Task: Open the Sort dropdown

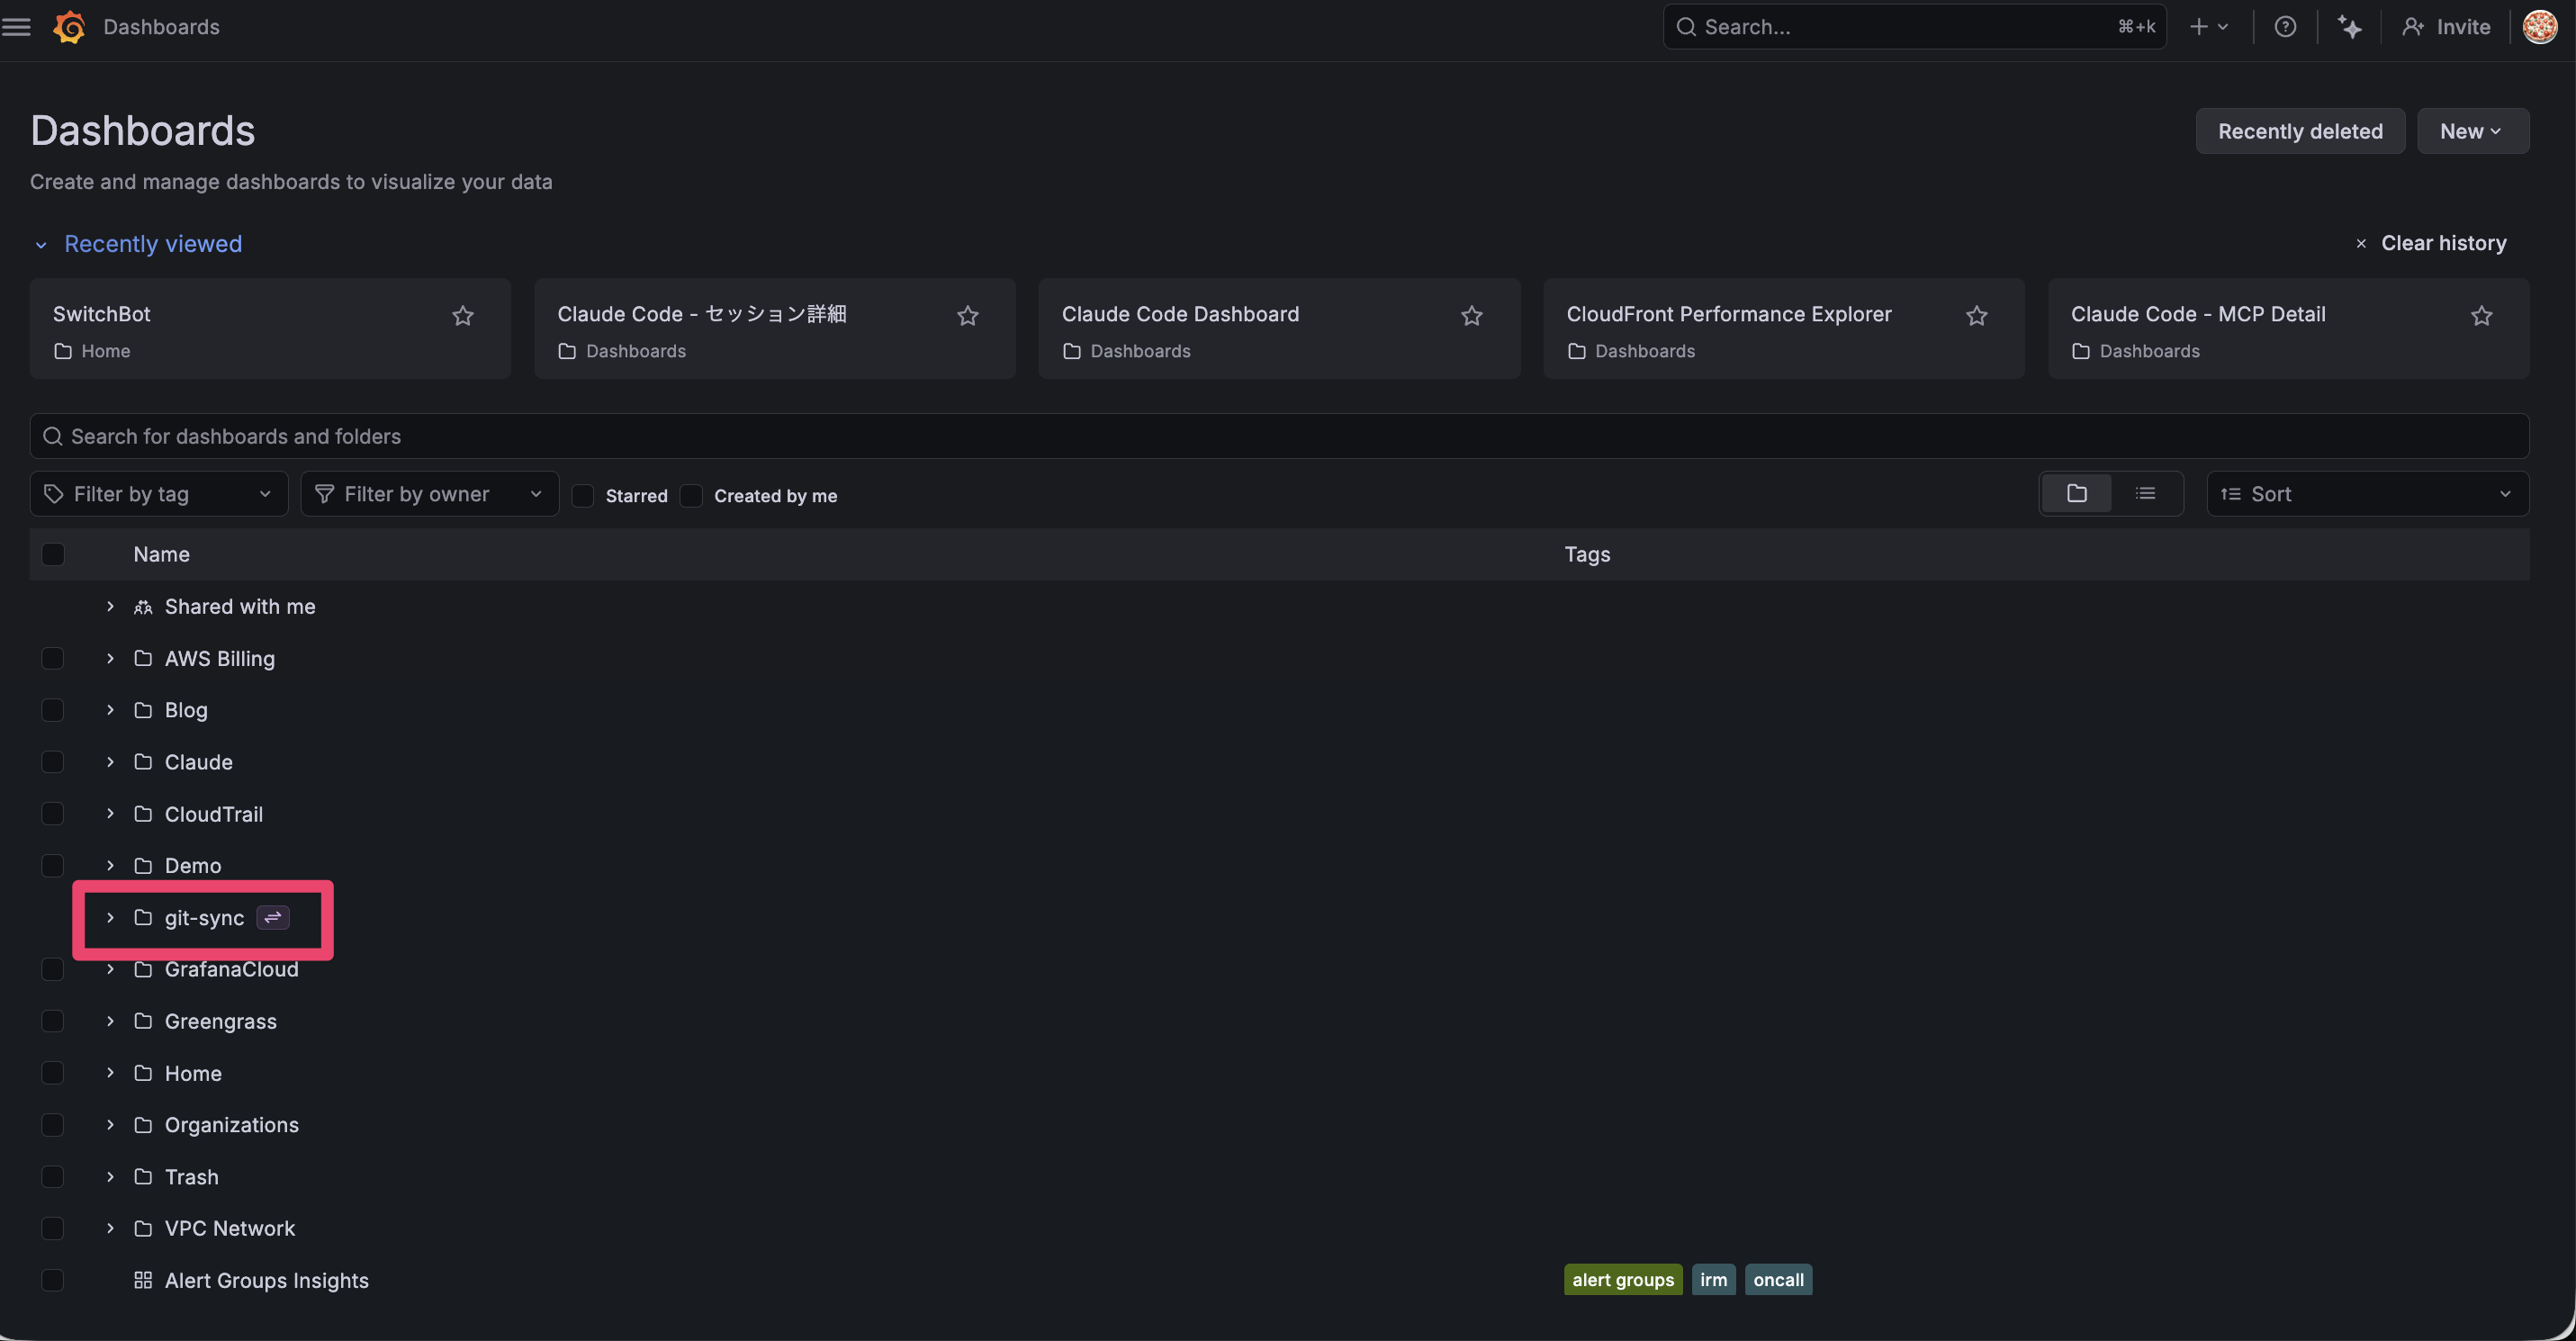Action: pyautogui.click(x=2366, y=494)
